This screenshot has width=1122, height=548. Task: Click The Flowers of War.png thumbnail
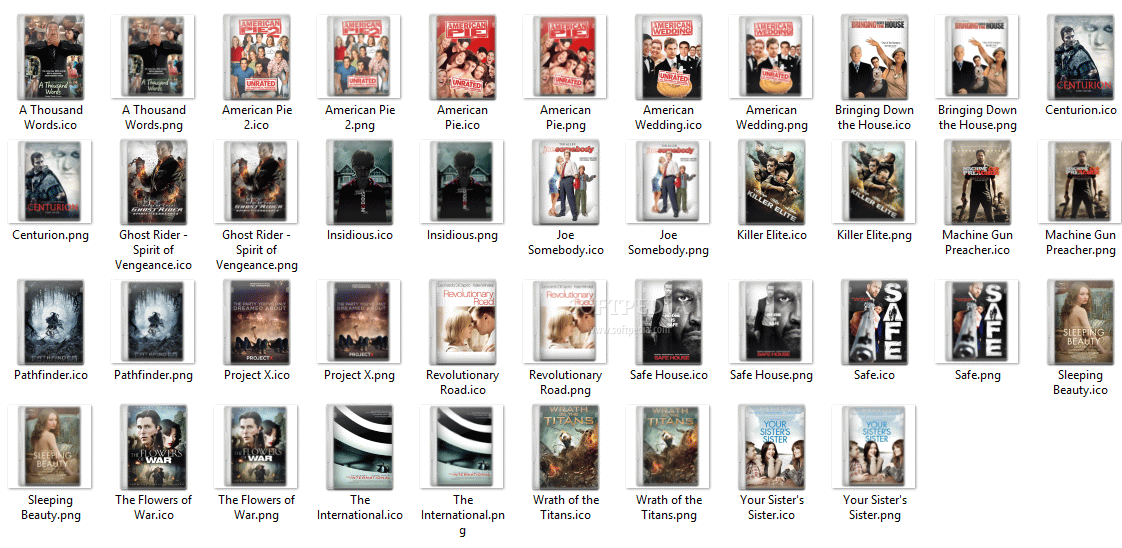pos(255,446)
